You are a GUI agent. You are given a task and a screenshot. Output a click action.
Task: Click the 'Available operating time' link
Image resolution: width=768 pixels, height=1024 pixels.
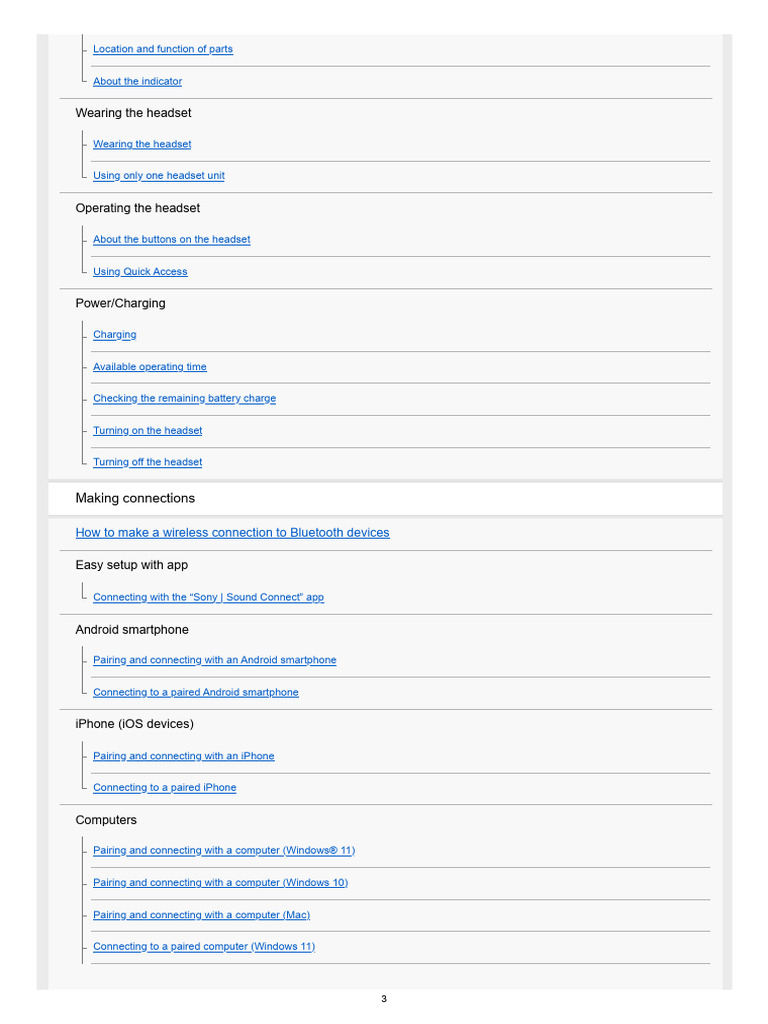pos(149,366)
